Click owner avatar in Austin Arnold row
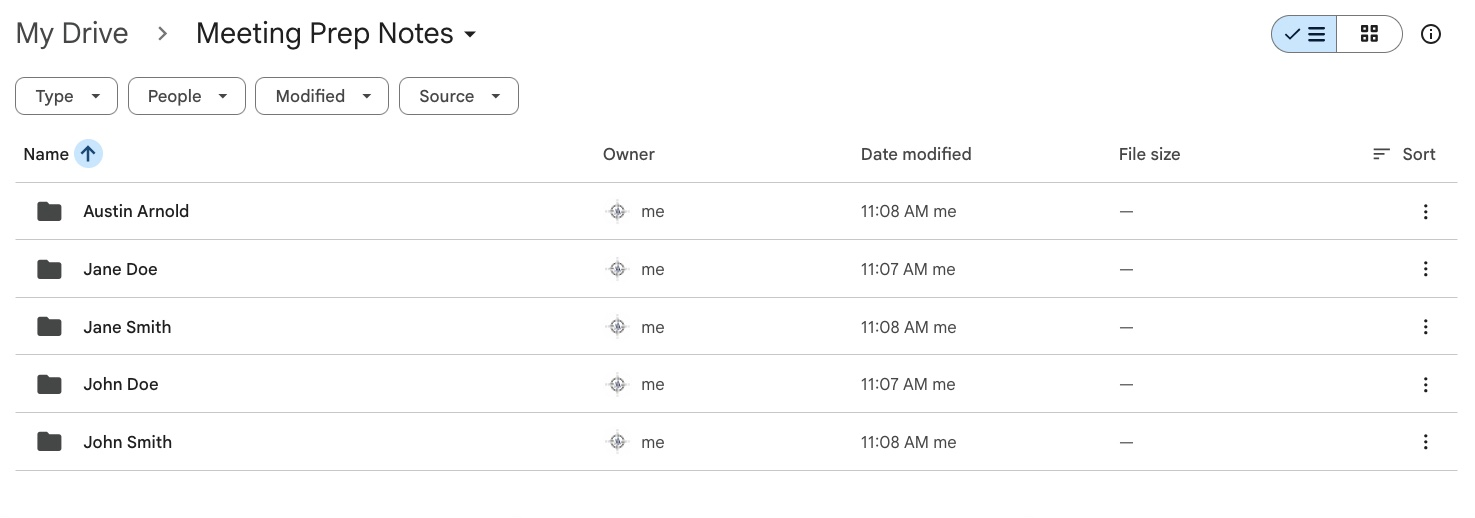 coord(617,211)
